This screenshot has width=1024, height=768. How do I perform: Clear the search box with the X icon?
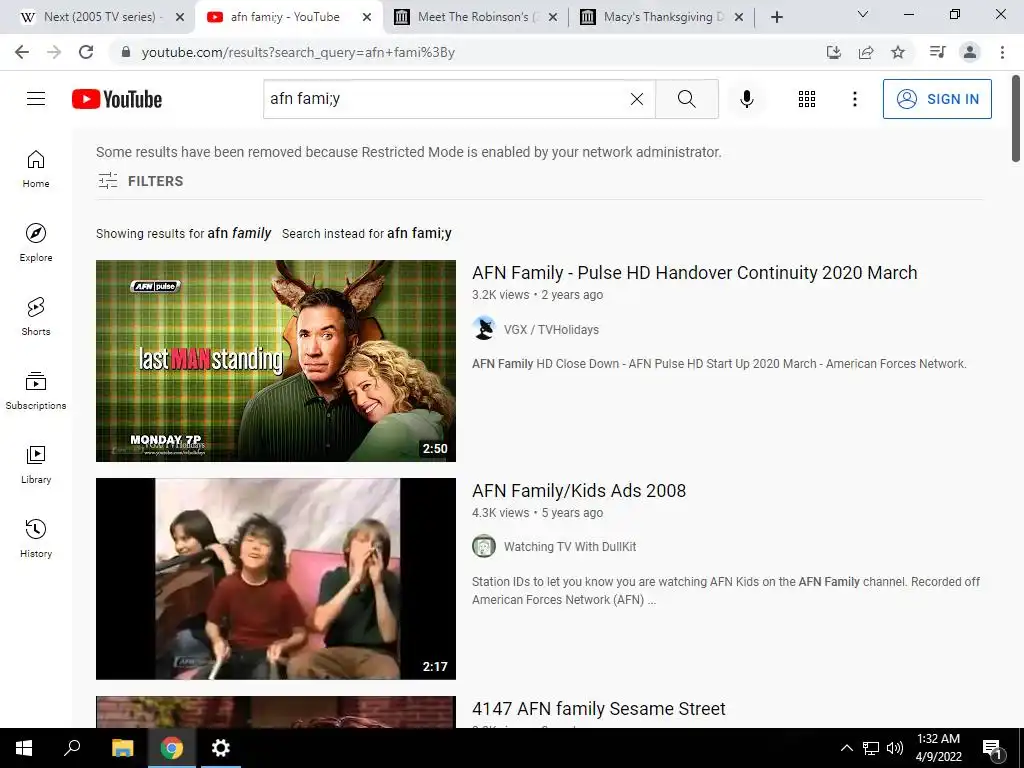click(x=637, y=99)
